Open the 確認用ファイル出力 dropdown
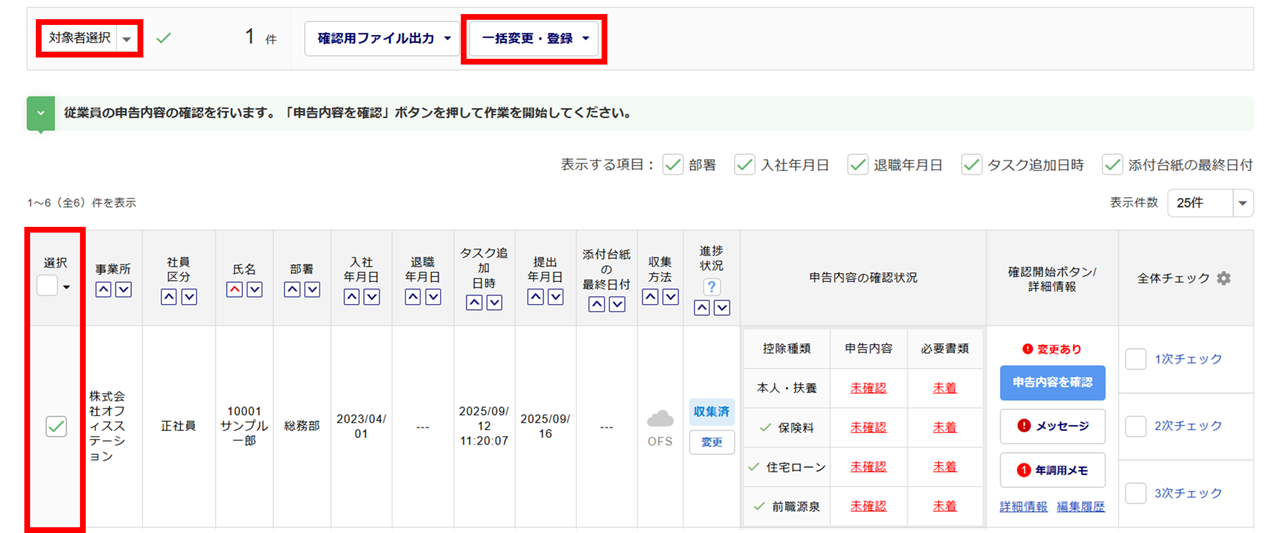This screenshot has height=533, width=1280. pyautogui.click(x=382, y=38)
